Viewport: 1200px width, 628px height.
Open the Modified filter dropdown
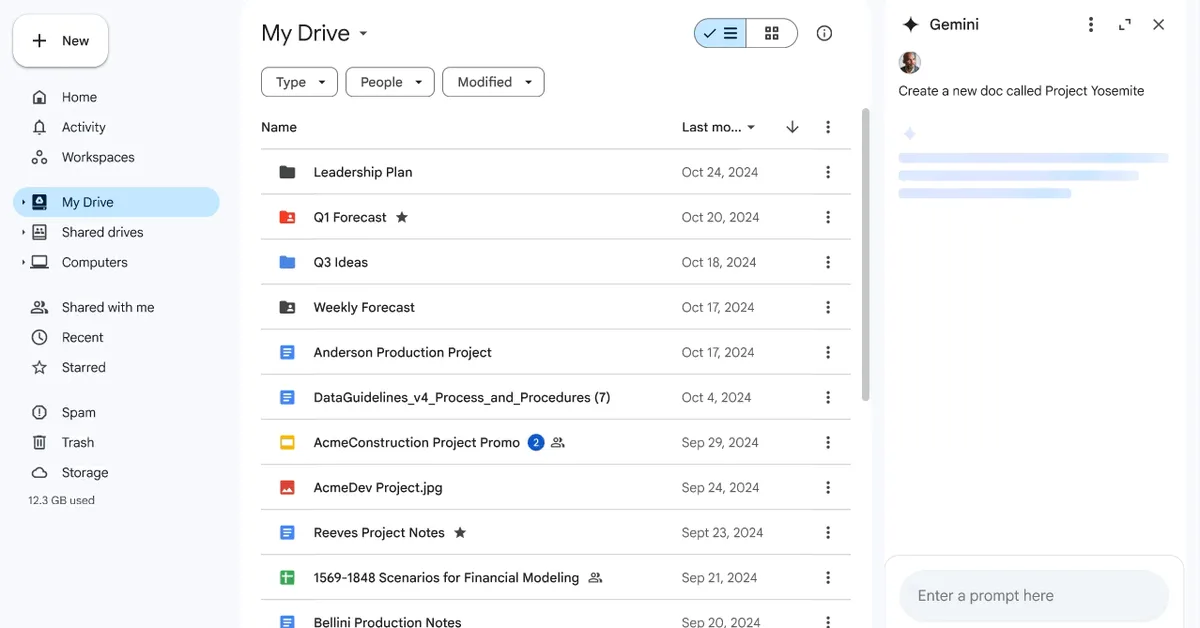[x=493, y=82]
